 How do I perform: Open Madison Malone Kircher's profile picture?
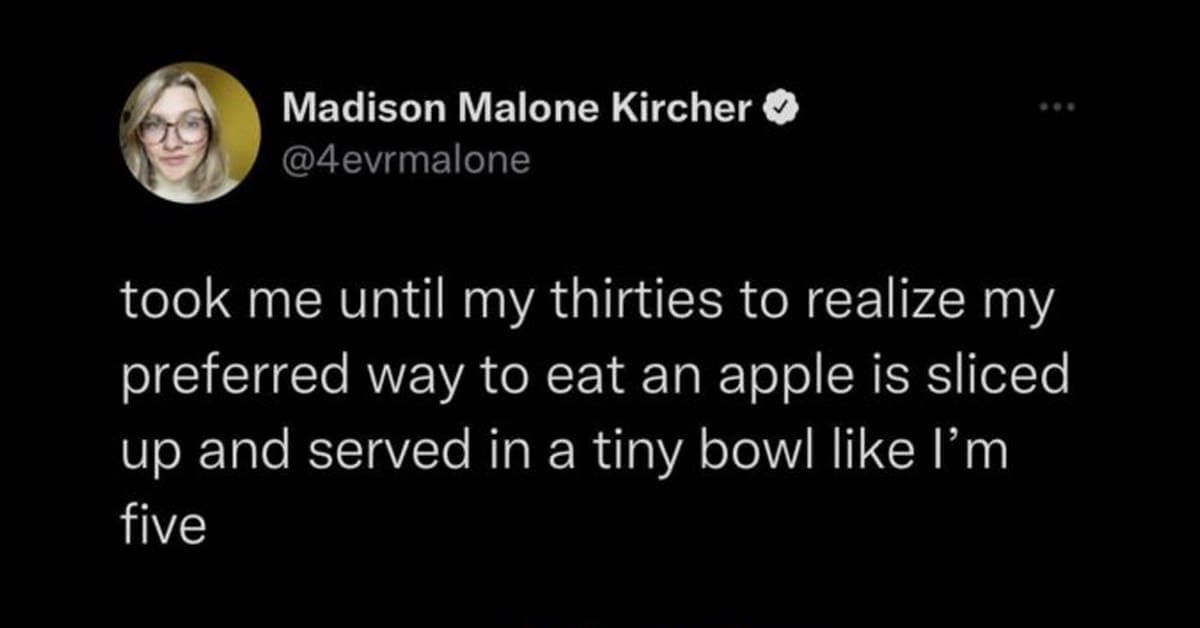pyautogui.click(x=191, y=134)
